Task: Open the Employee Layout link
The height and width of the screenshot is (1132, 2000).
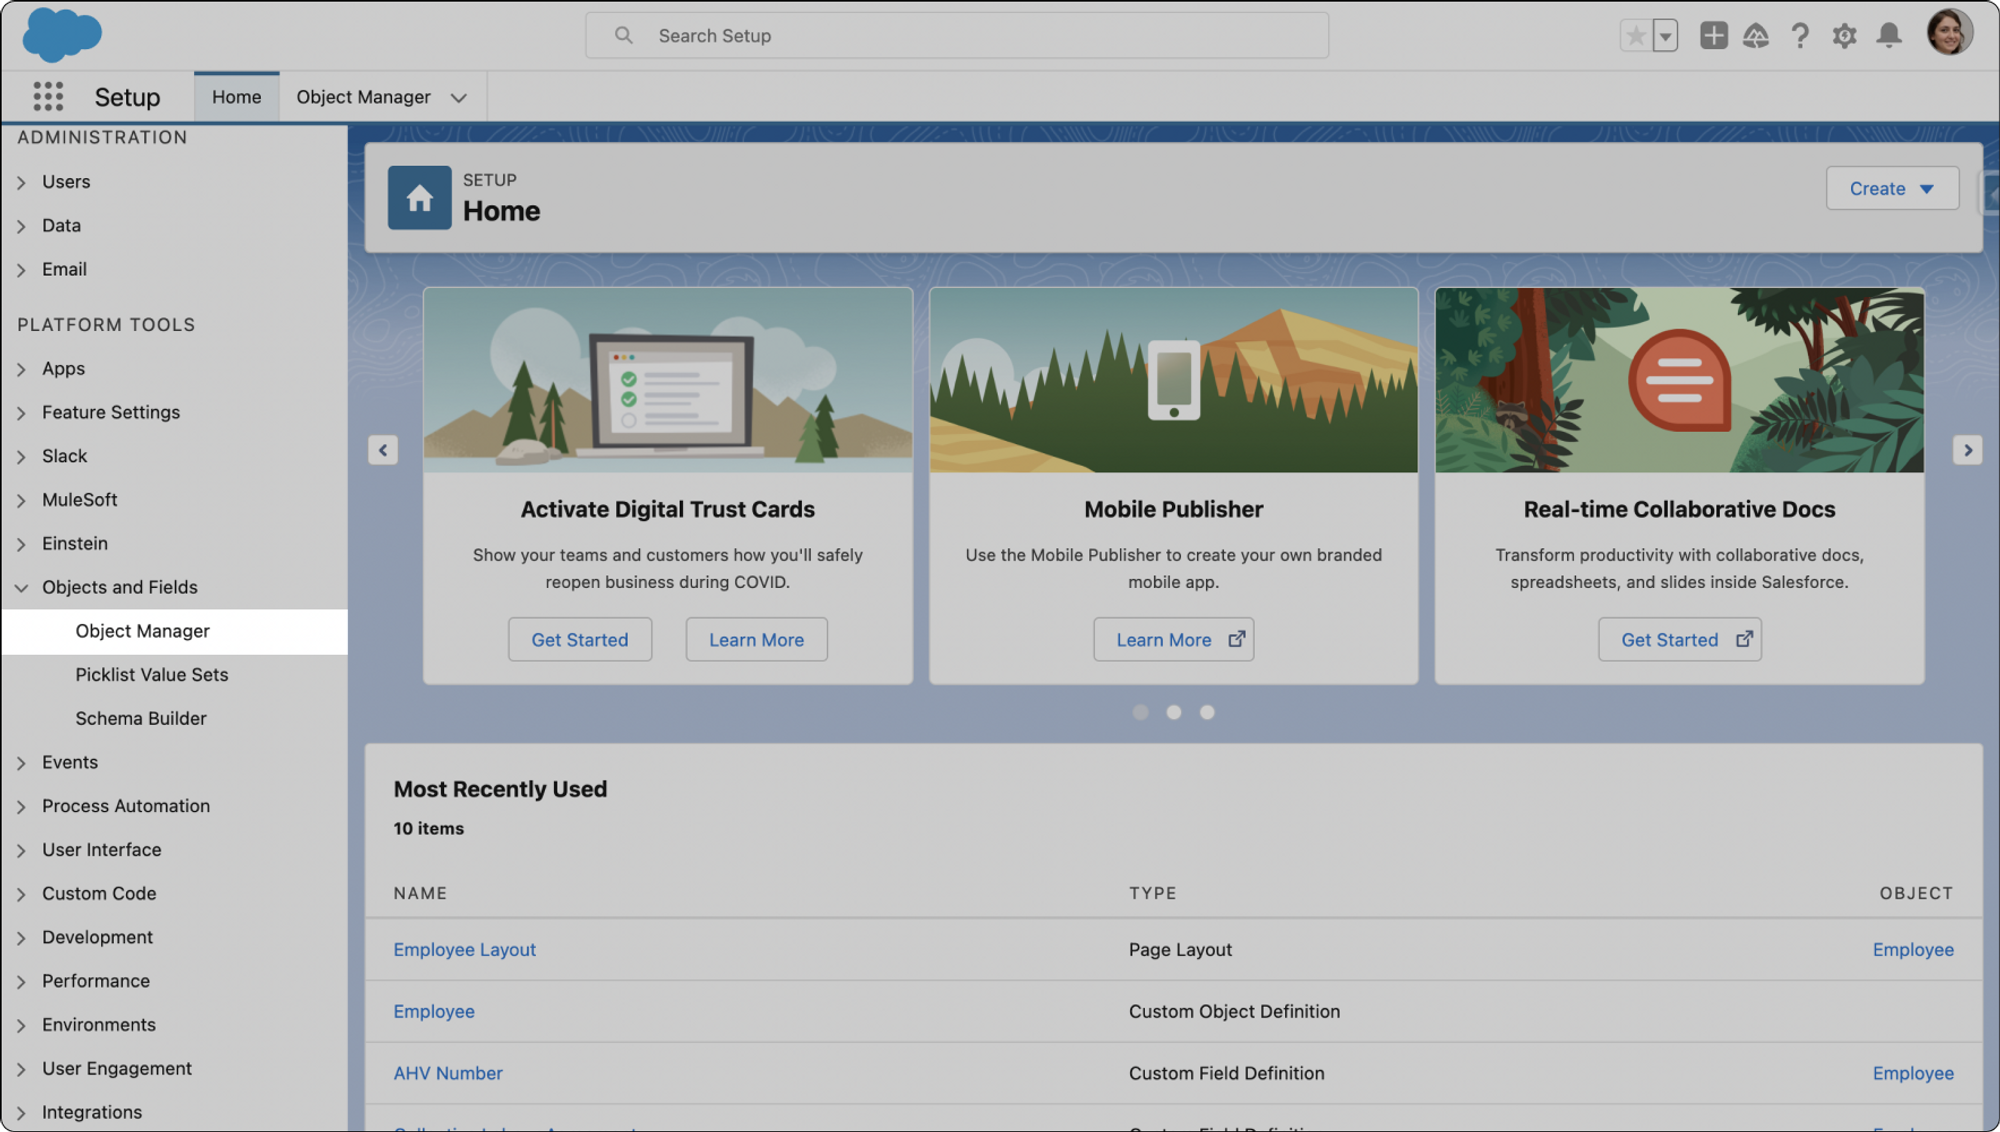Action: (x=464, y=949)
